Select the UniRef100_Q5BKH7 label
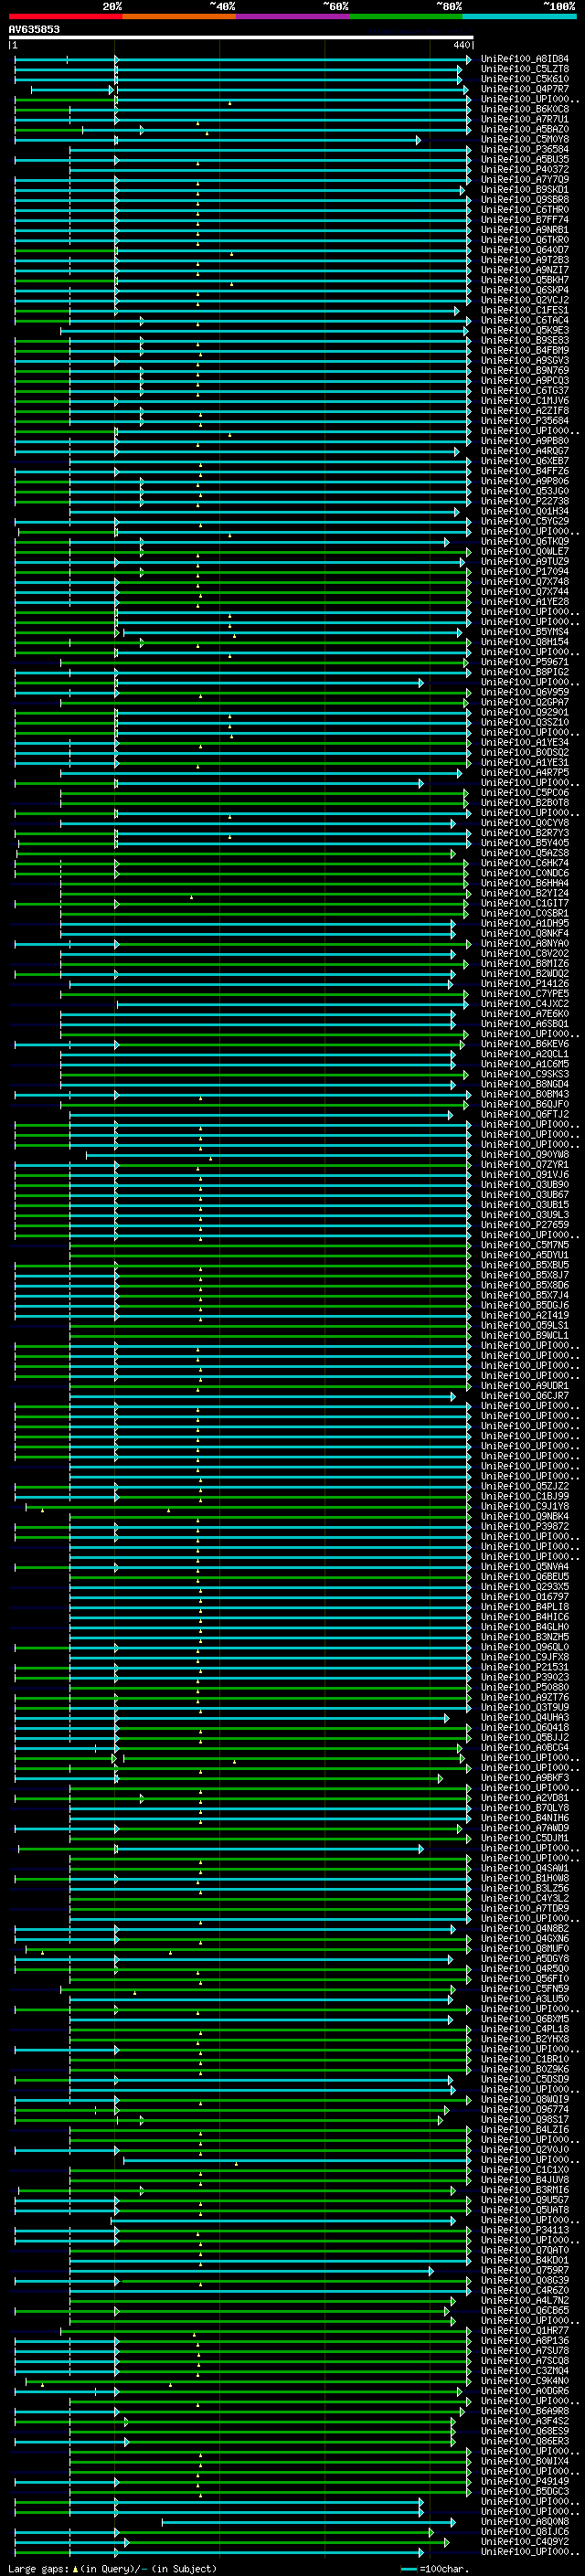Image resolution: width=585 pixels, height=2576 pixels. 525,280
